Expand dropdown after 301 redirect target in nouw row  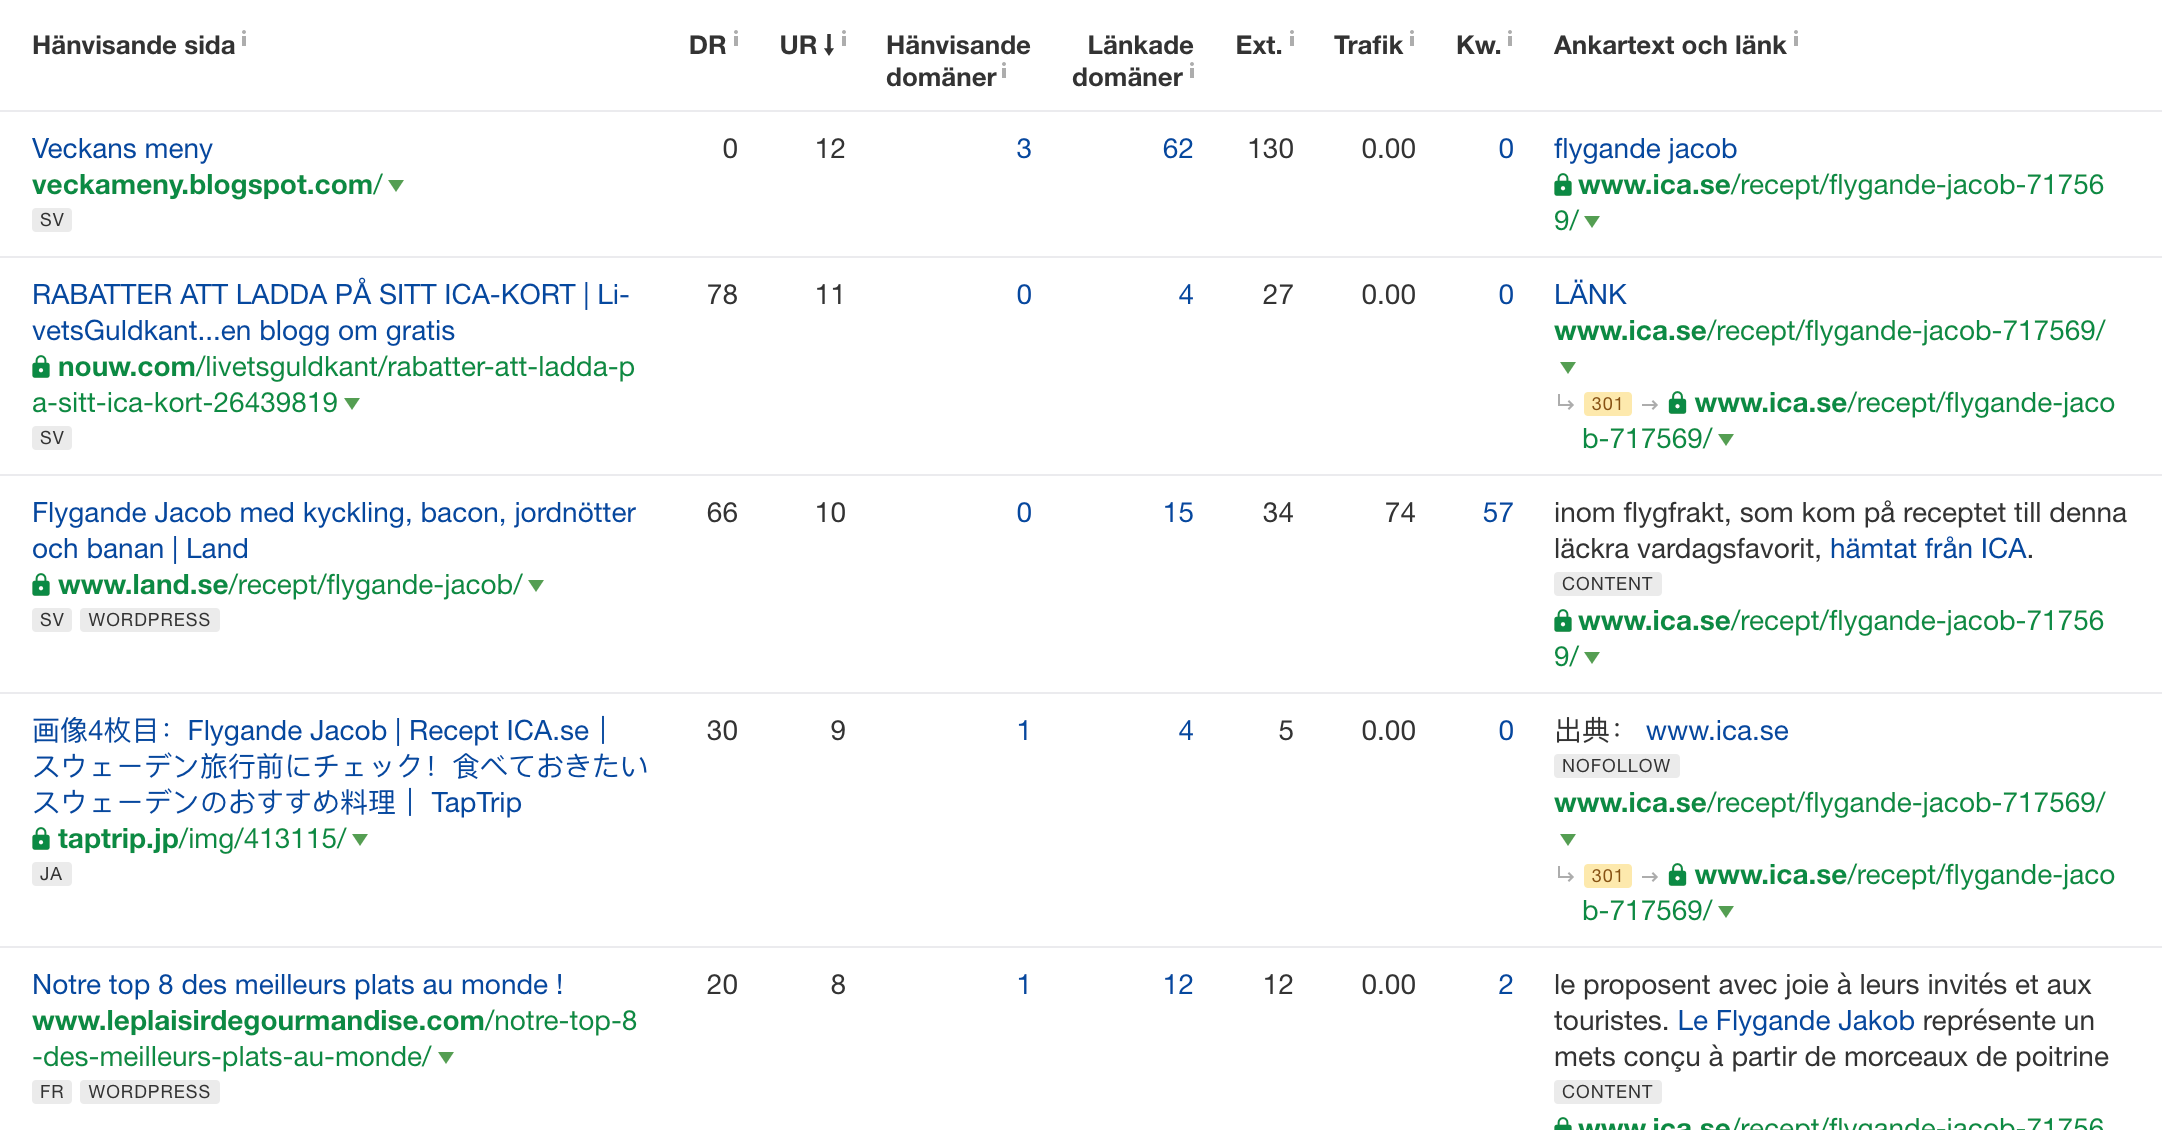point(1726,440)
